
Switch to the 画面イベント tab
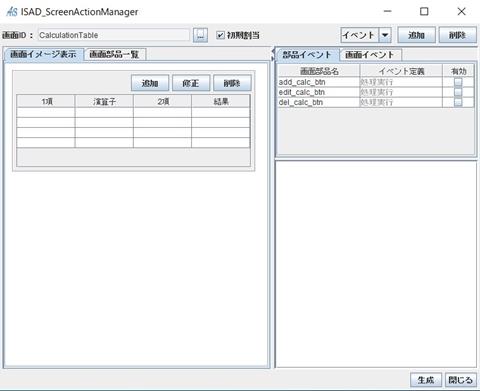[370, 55]
